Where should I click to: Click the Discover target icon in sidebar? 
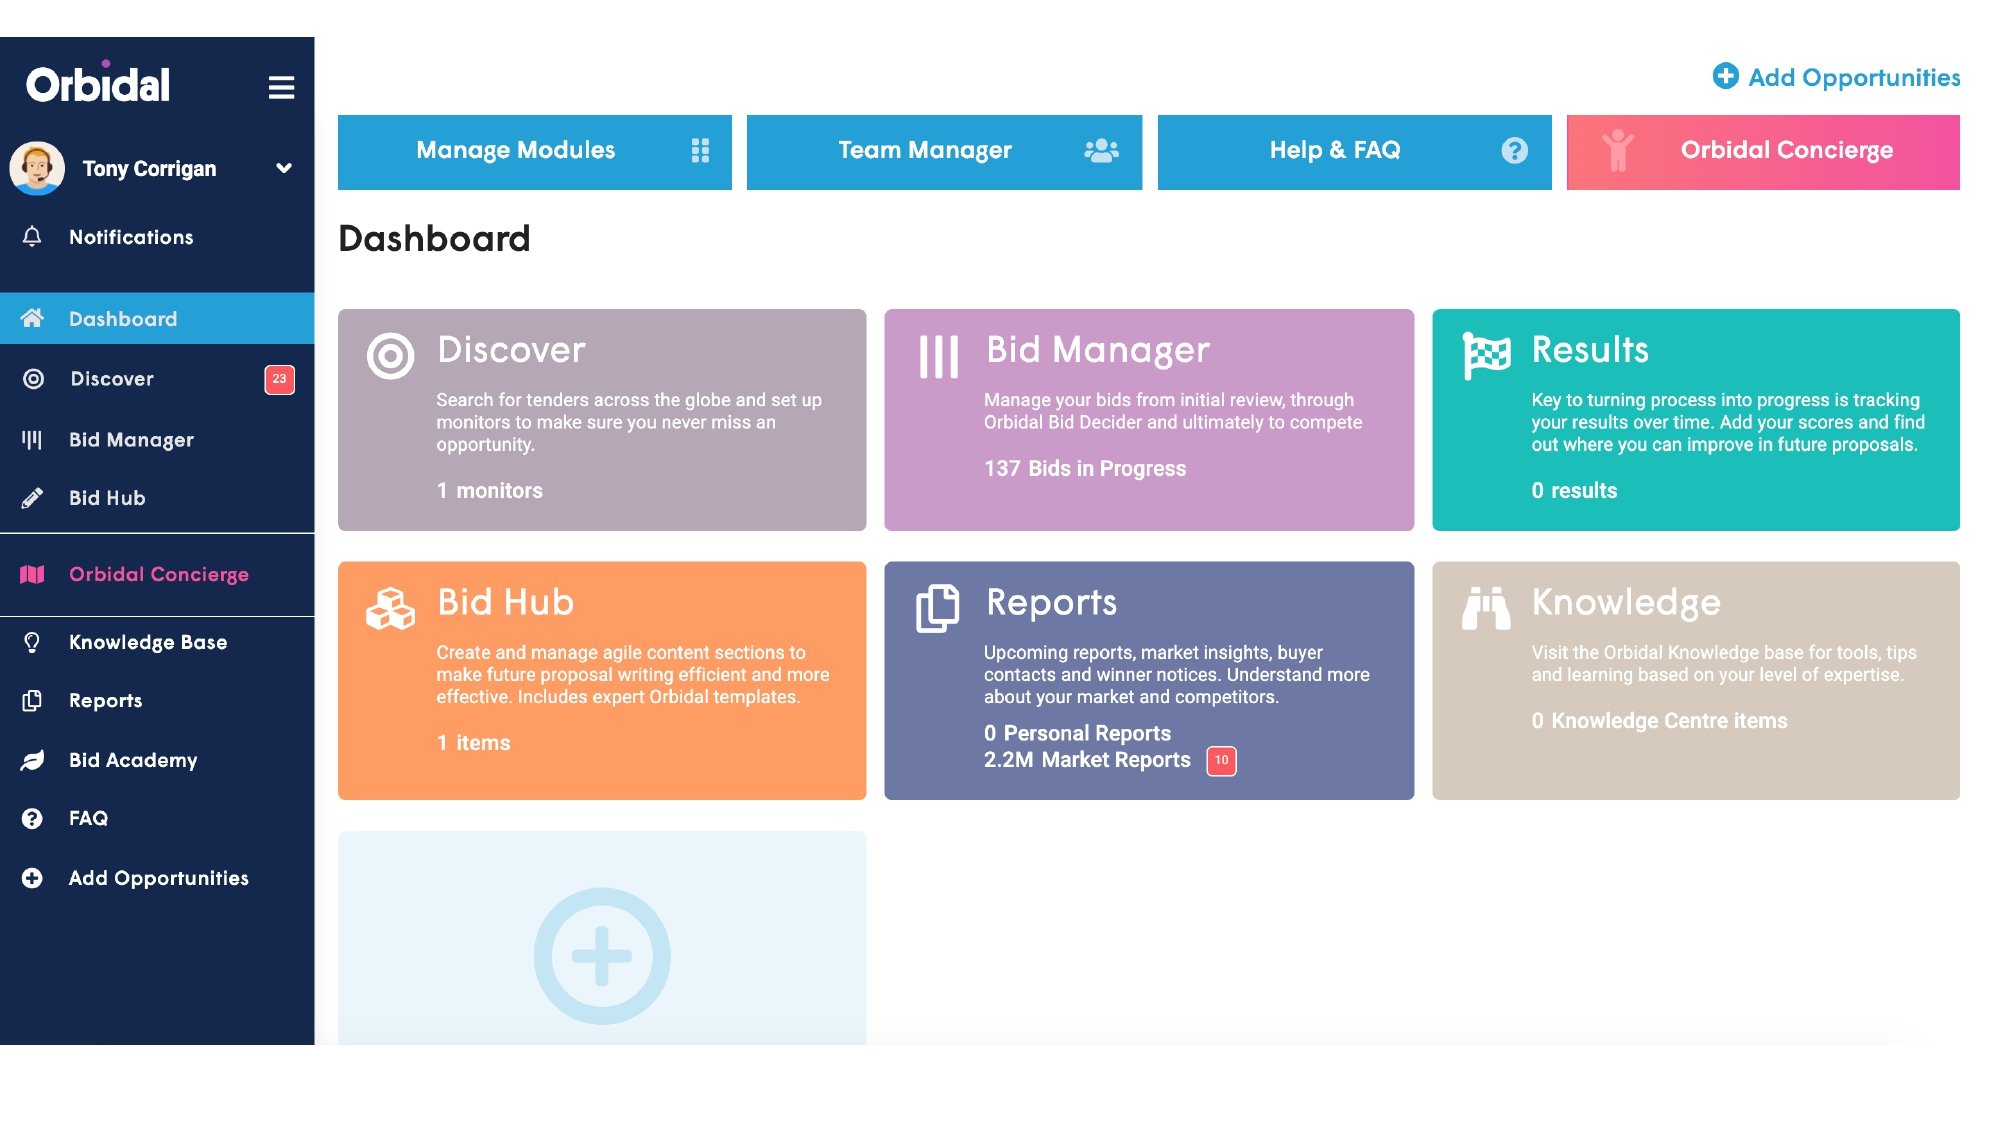[x=33, y=379]
